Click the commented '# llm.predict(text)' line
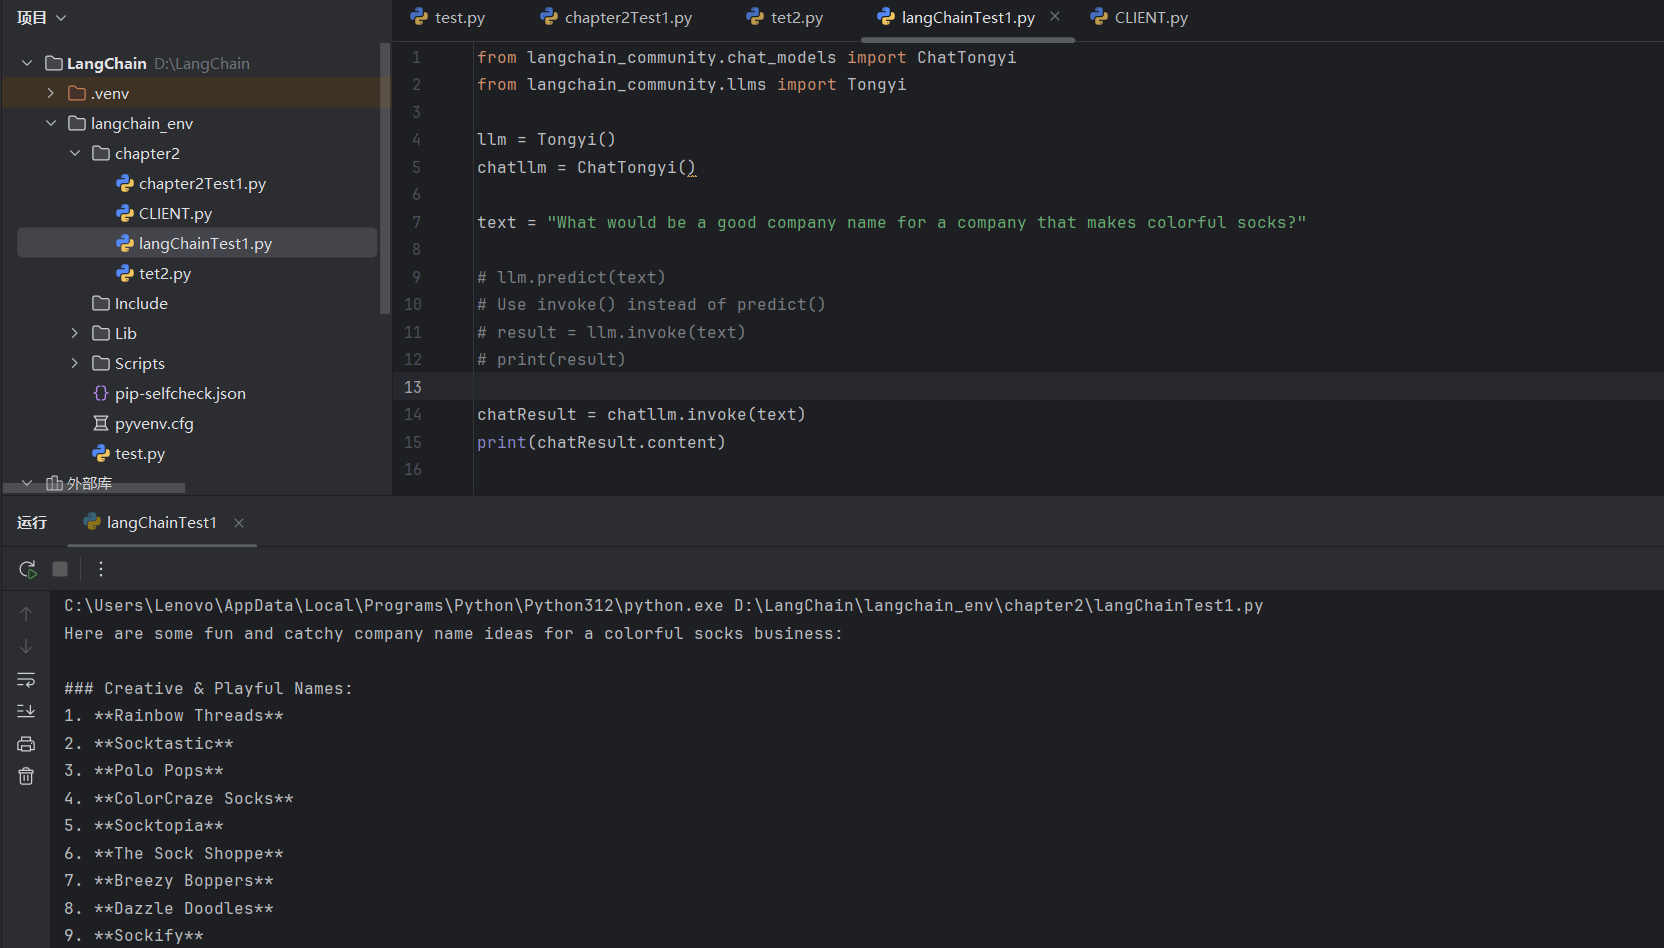Screen dimensions: 1664x948 click(571, 277)
